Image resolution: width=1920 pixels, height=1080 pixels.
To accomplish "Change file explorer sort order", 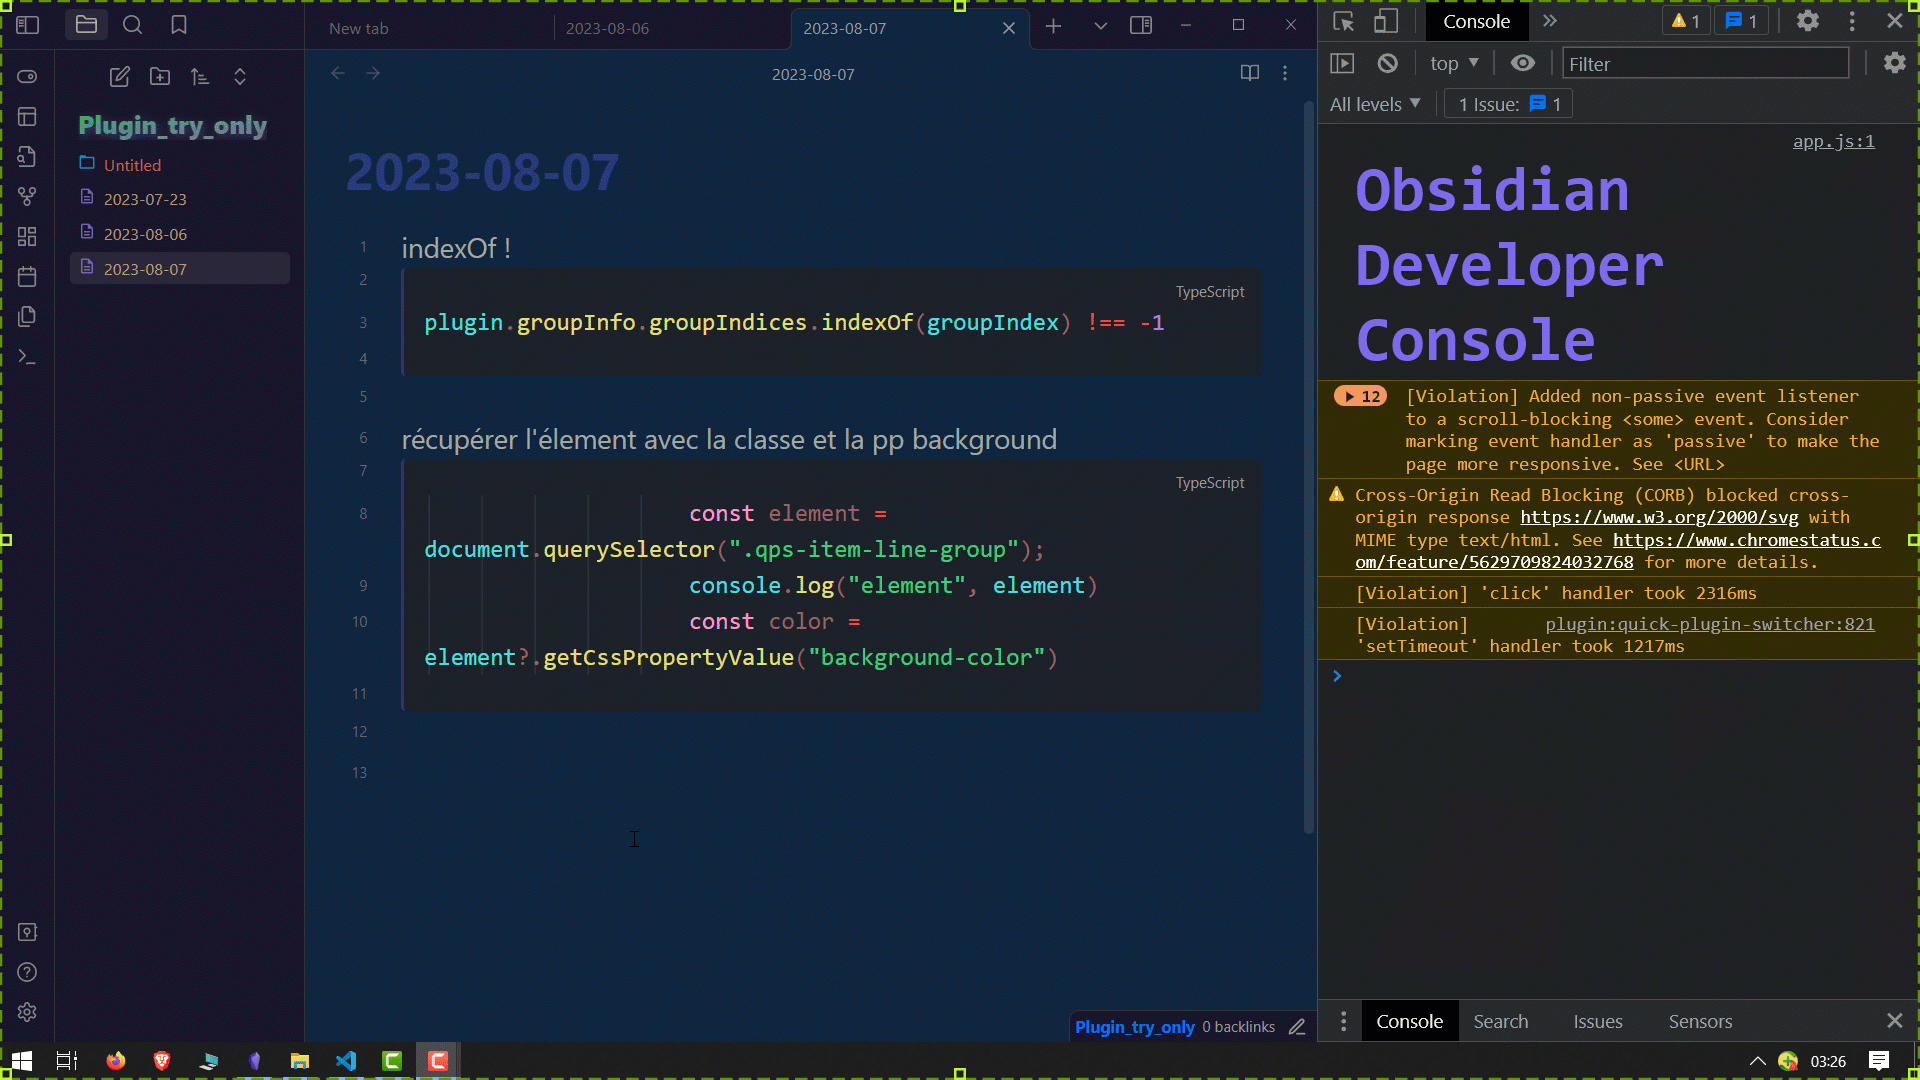I will tap(200, 77).
